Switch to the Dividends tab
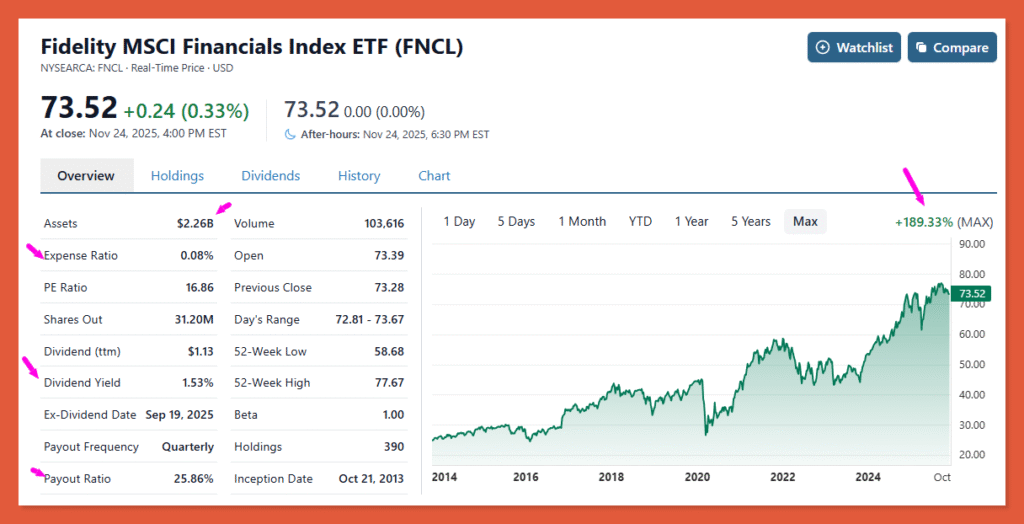This screenshot has width=1024, height=524. [271, 176]
